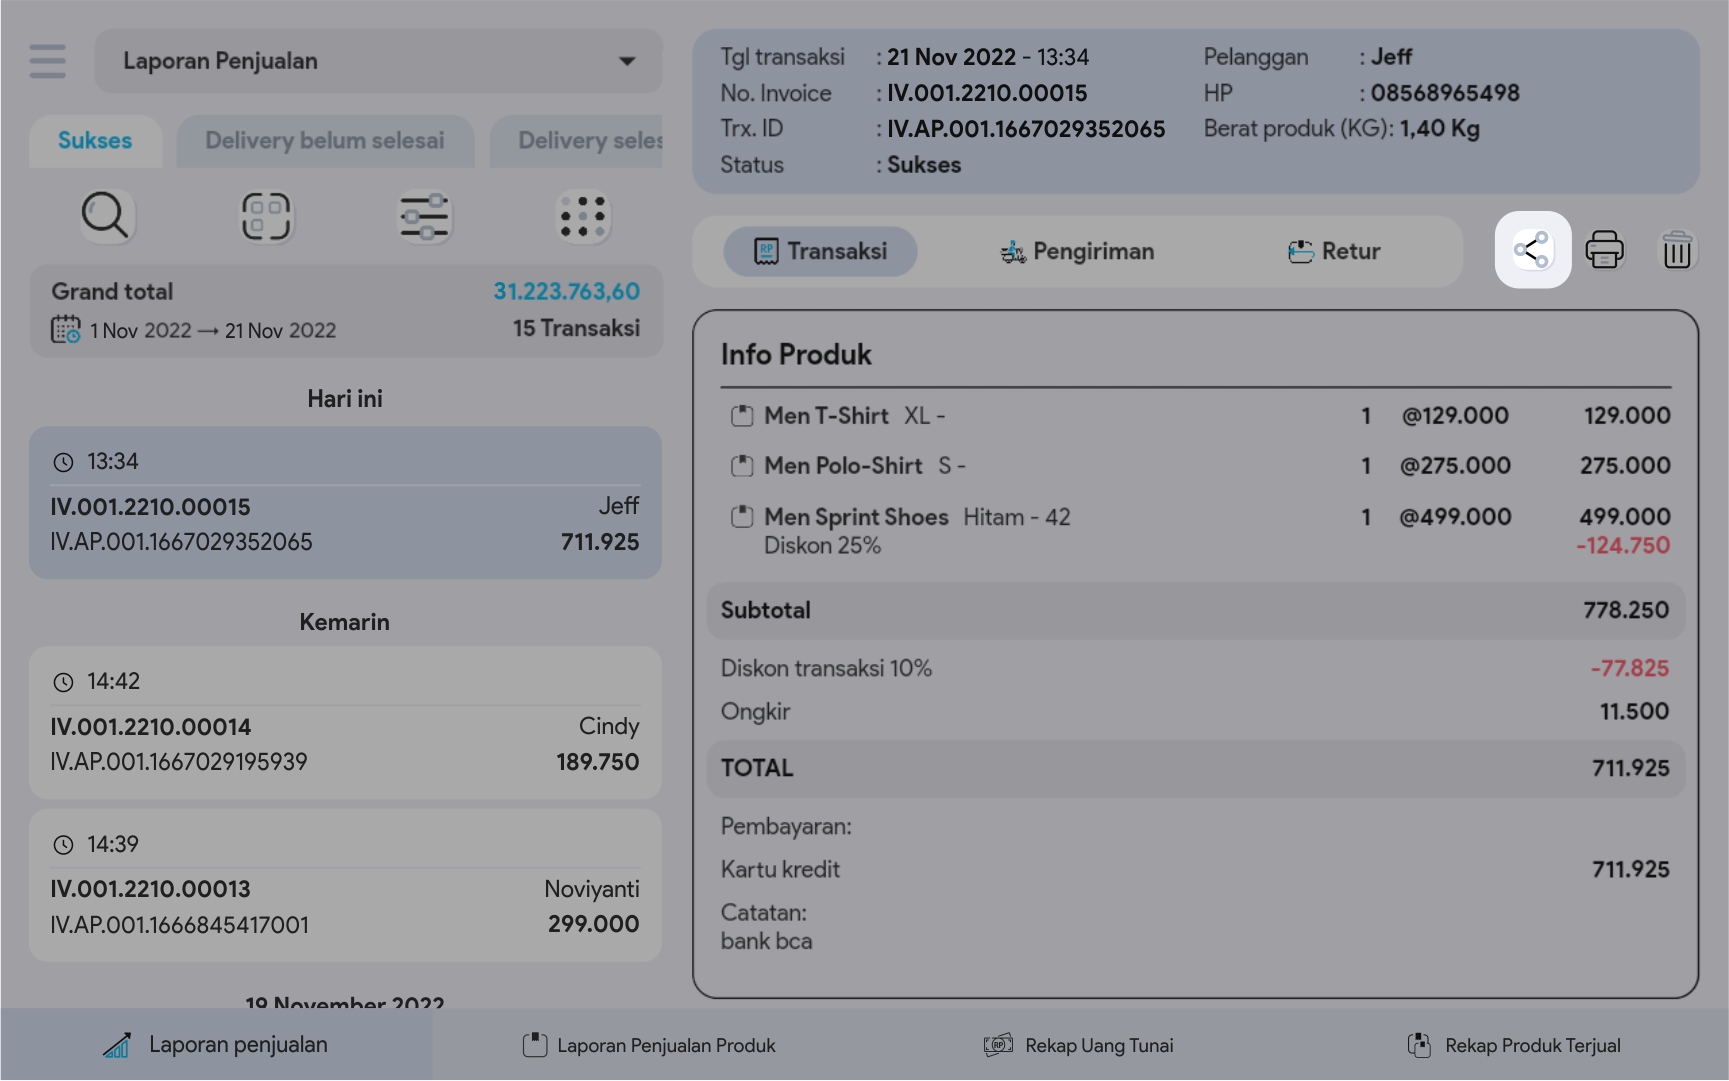Click the search magnifier icon
The image size is (1729, 1081).
105,216
